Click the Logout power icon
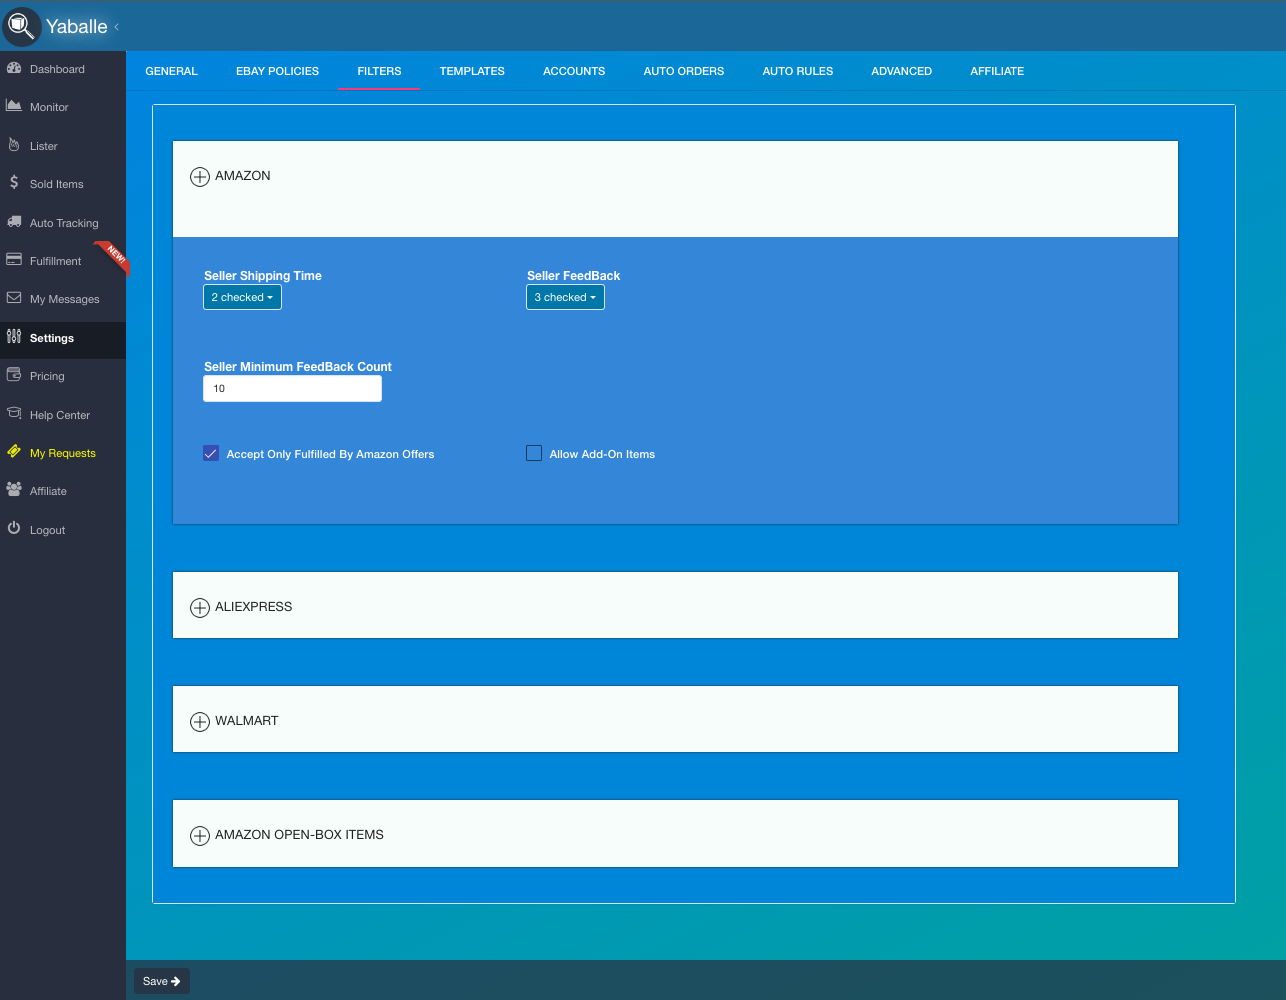The image size is (1286, 1000). click(x=14, y=528)
